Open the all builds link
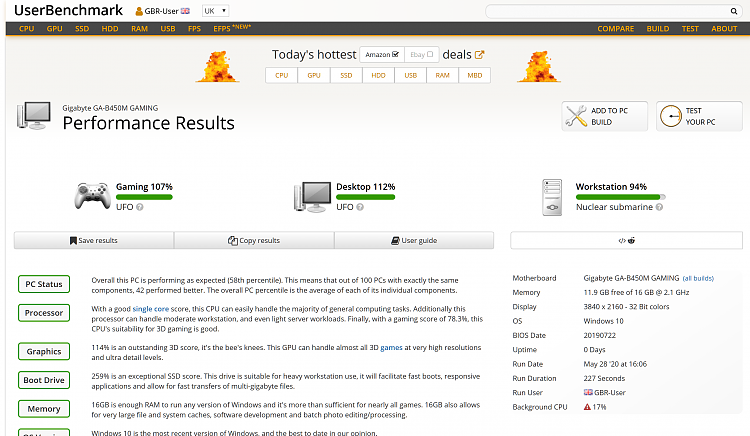The image size is (750, 436). [698, 278]
